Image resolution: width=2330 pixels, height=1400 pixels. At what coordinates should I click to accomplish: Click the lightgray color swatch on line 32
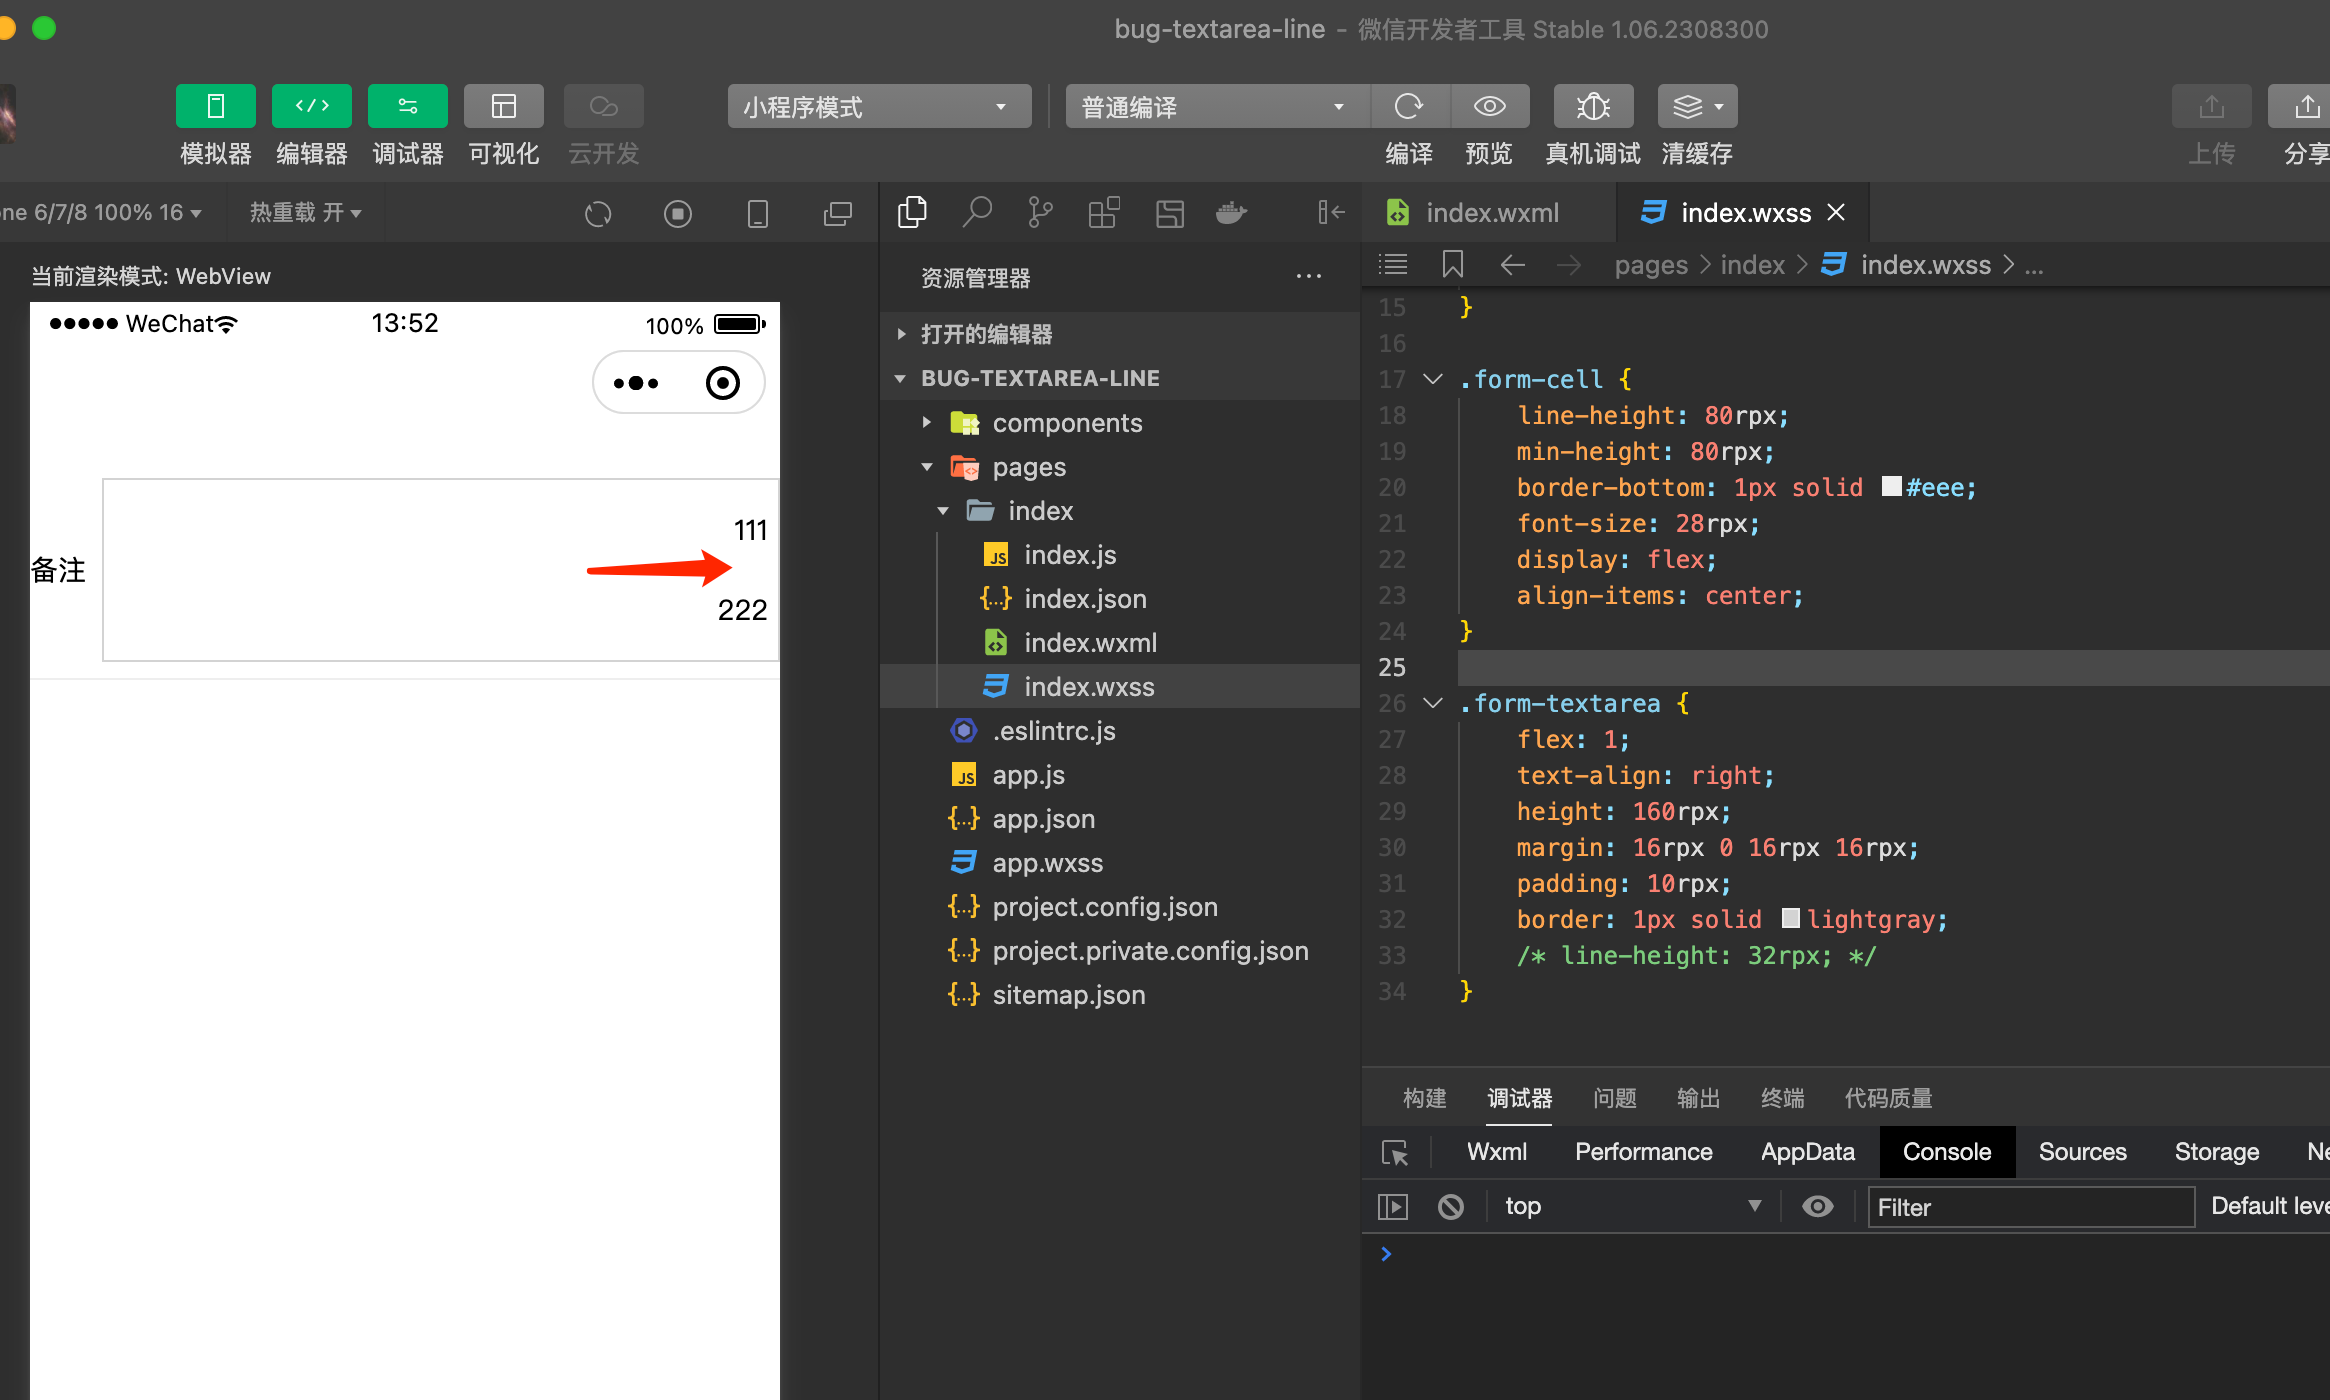[x=1791, y=919]
